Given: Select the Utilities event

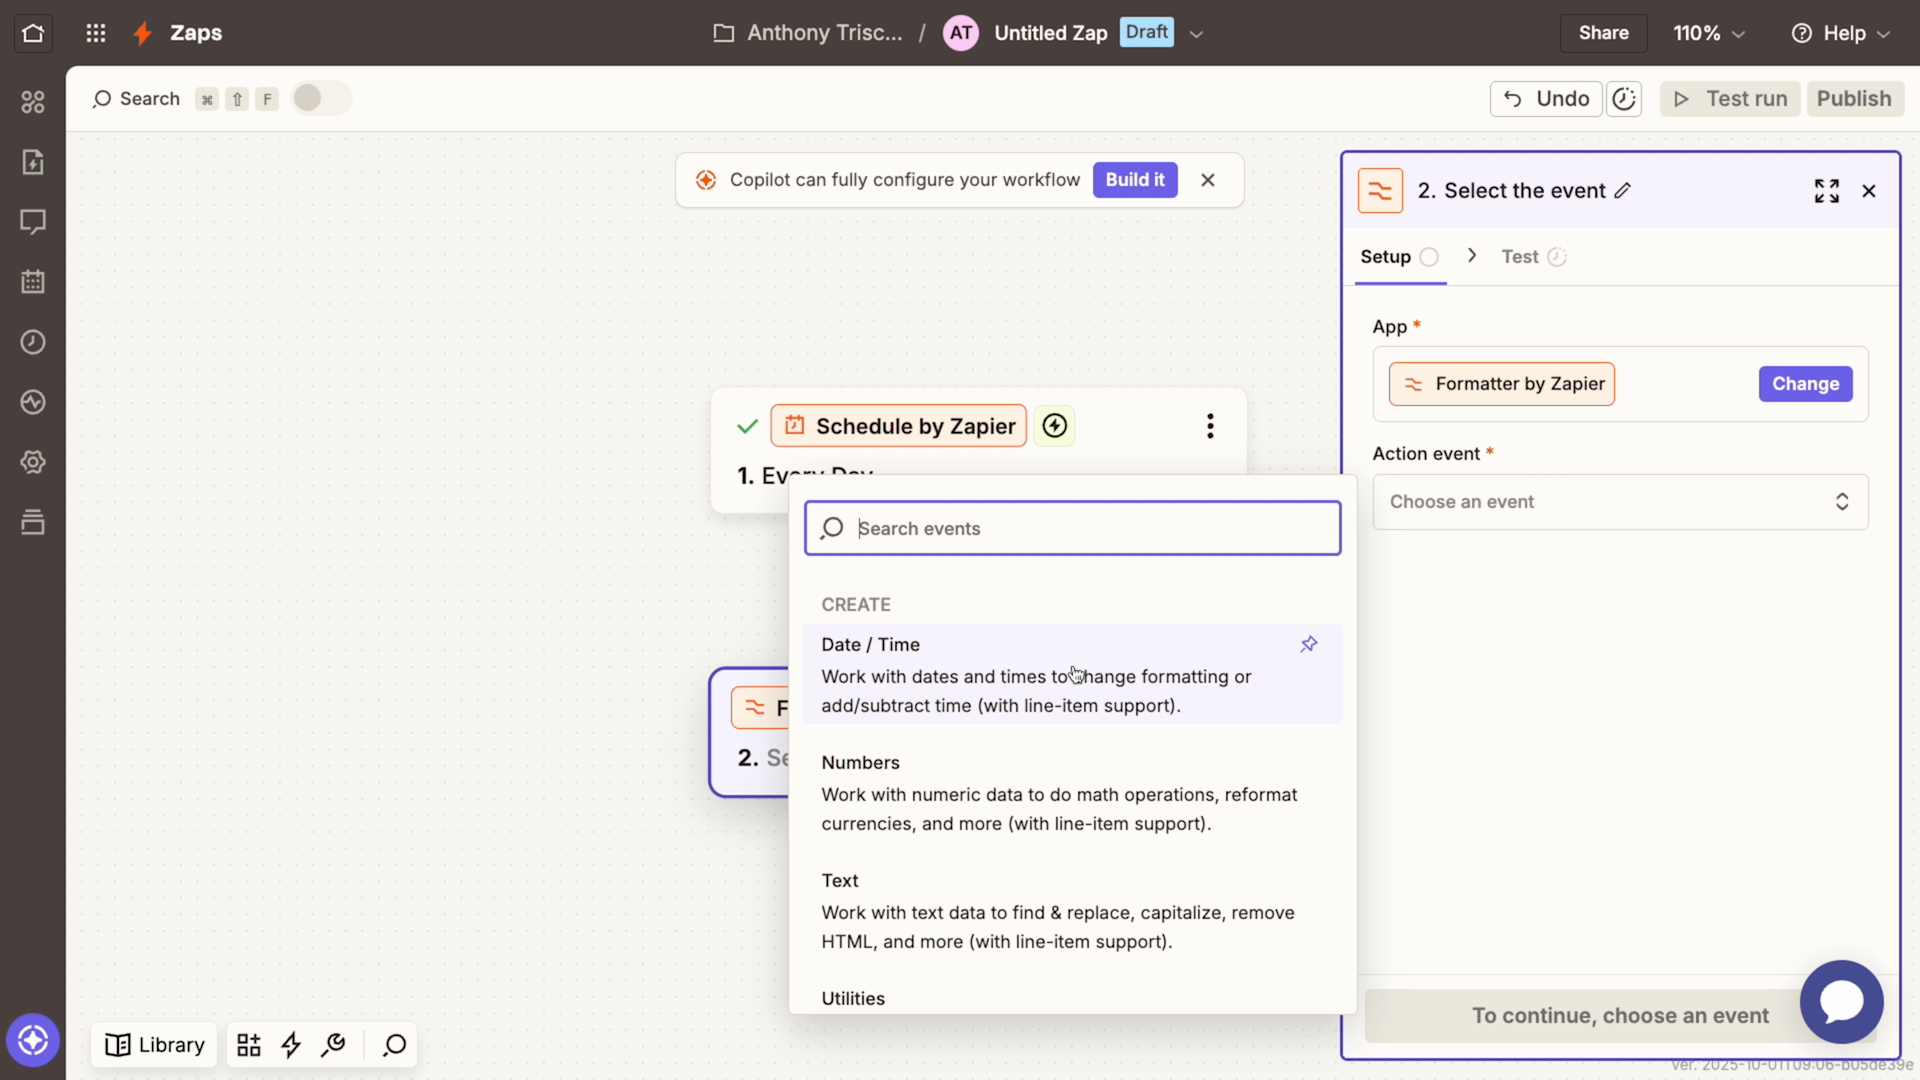Looking at the screenshot, I should (x=1072, y=997).
